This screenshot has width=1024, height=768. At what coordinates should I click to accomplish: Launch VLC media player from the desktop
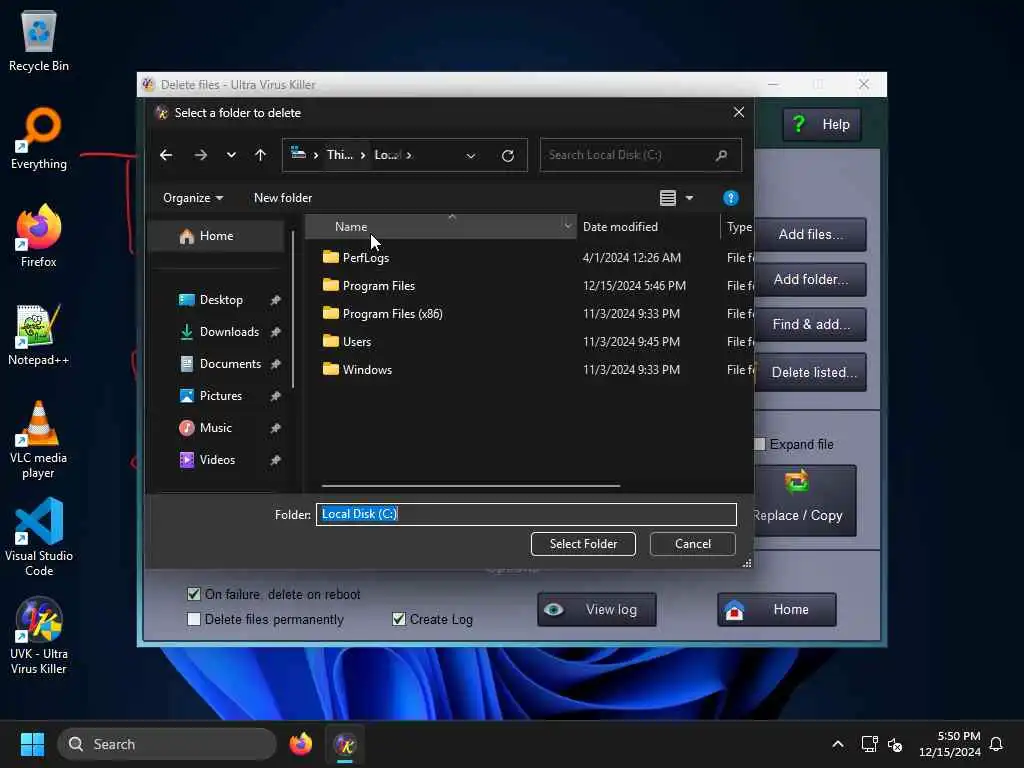pyautogui.click(x=39, y=439)
